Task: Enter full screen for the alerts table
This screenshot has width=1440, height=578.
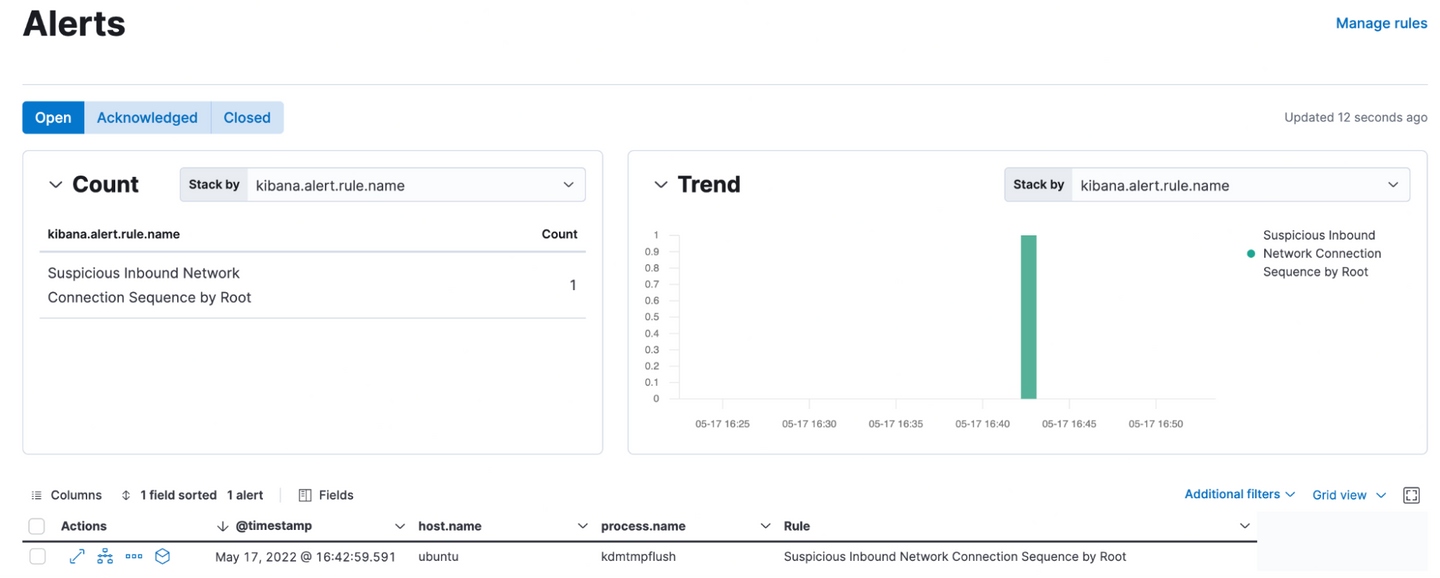Action: pos(1411,495)
